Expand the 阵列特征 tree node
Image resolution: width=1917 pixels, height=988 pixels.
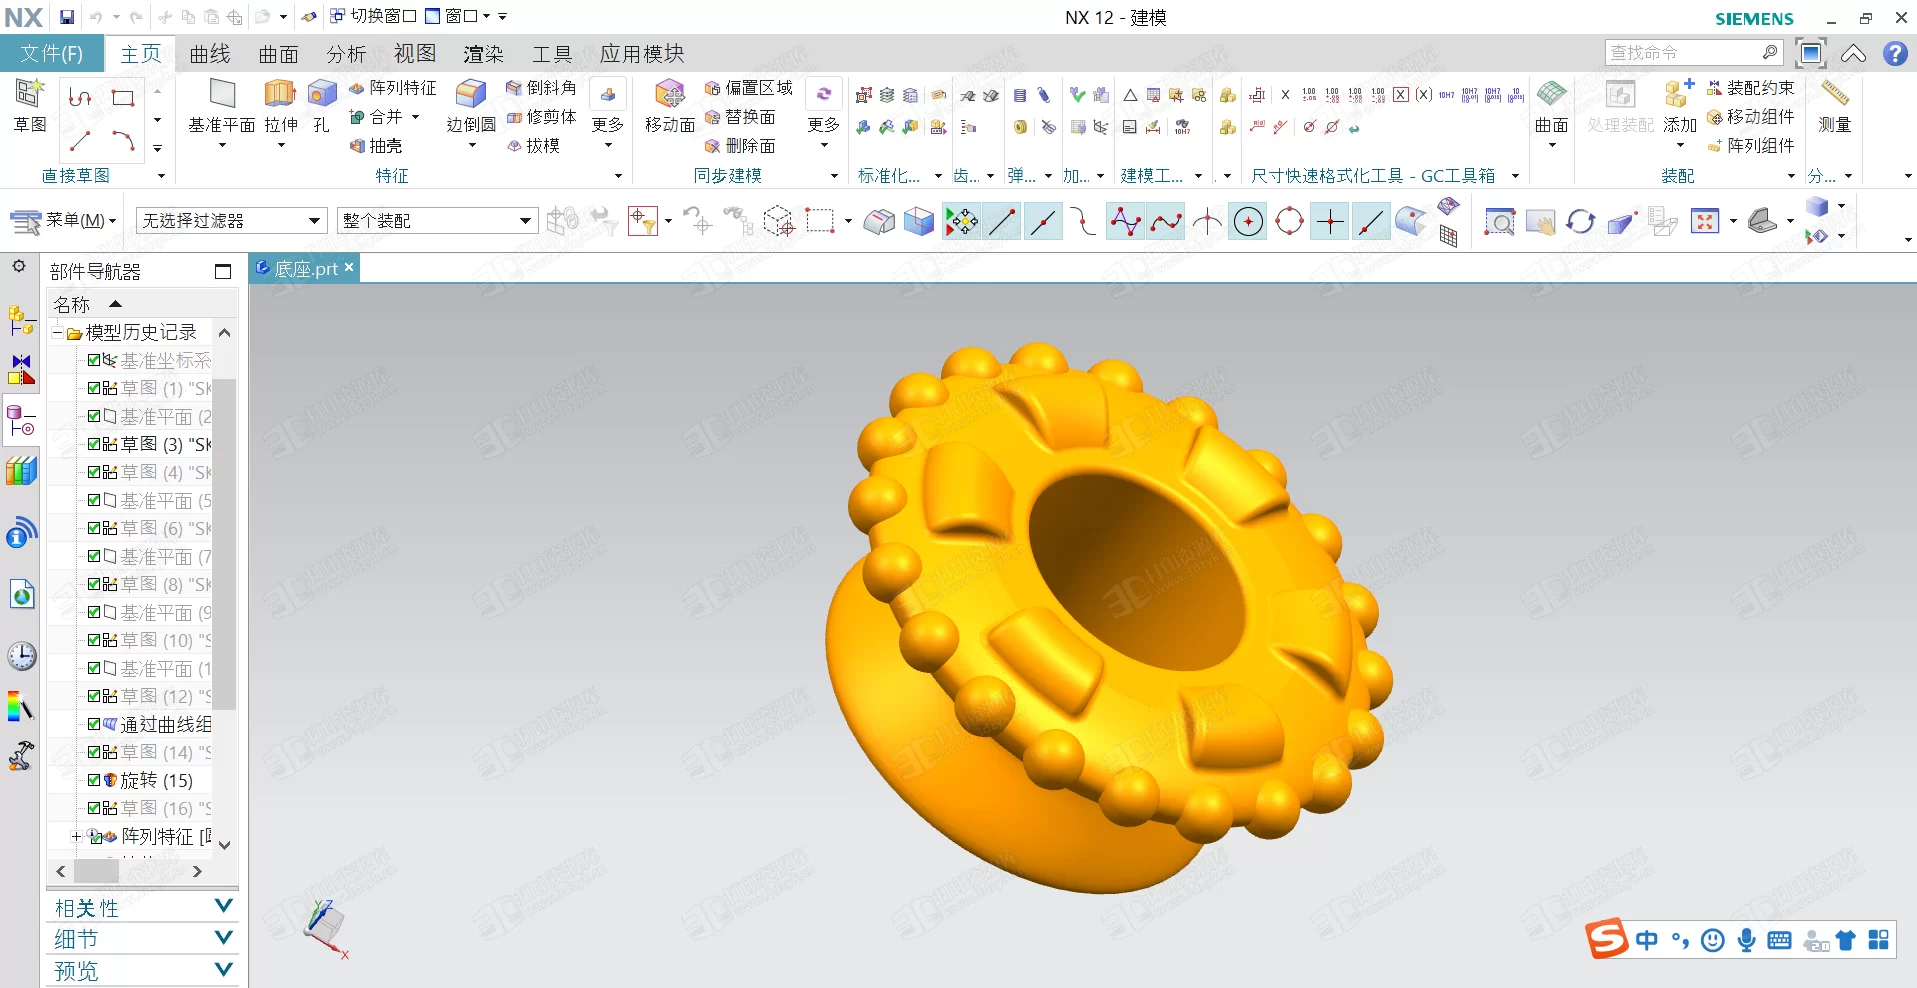[x=76, y=836]
